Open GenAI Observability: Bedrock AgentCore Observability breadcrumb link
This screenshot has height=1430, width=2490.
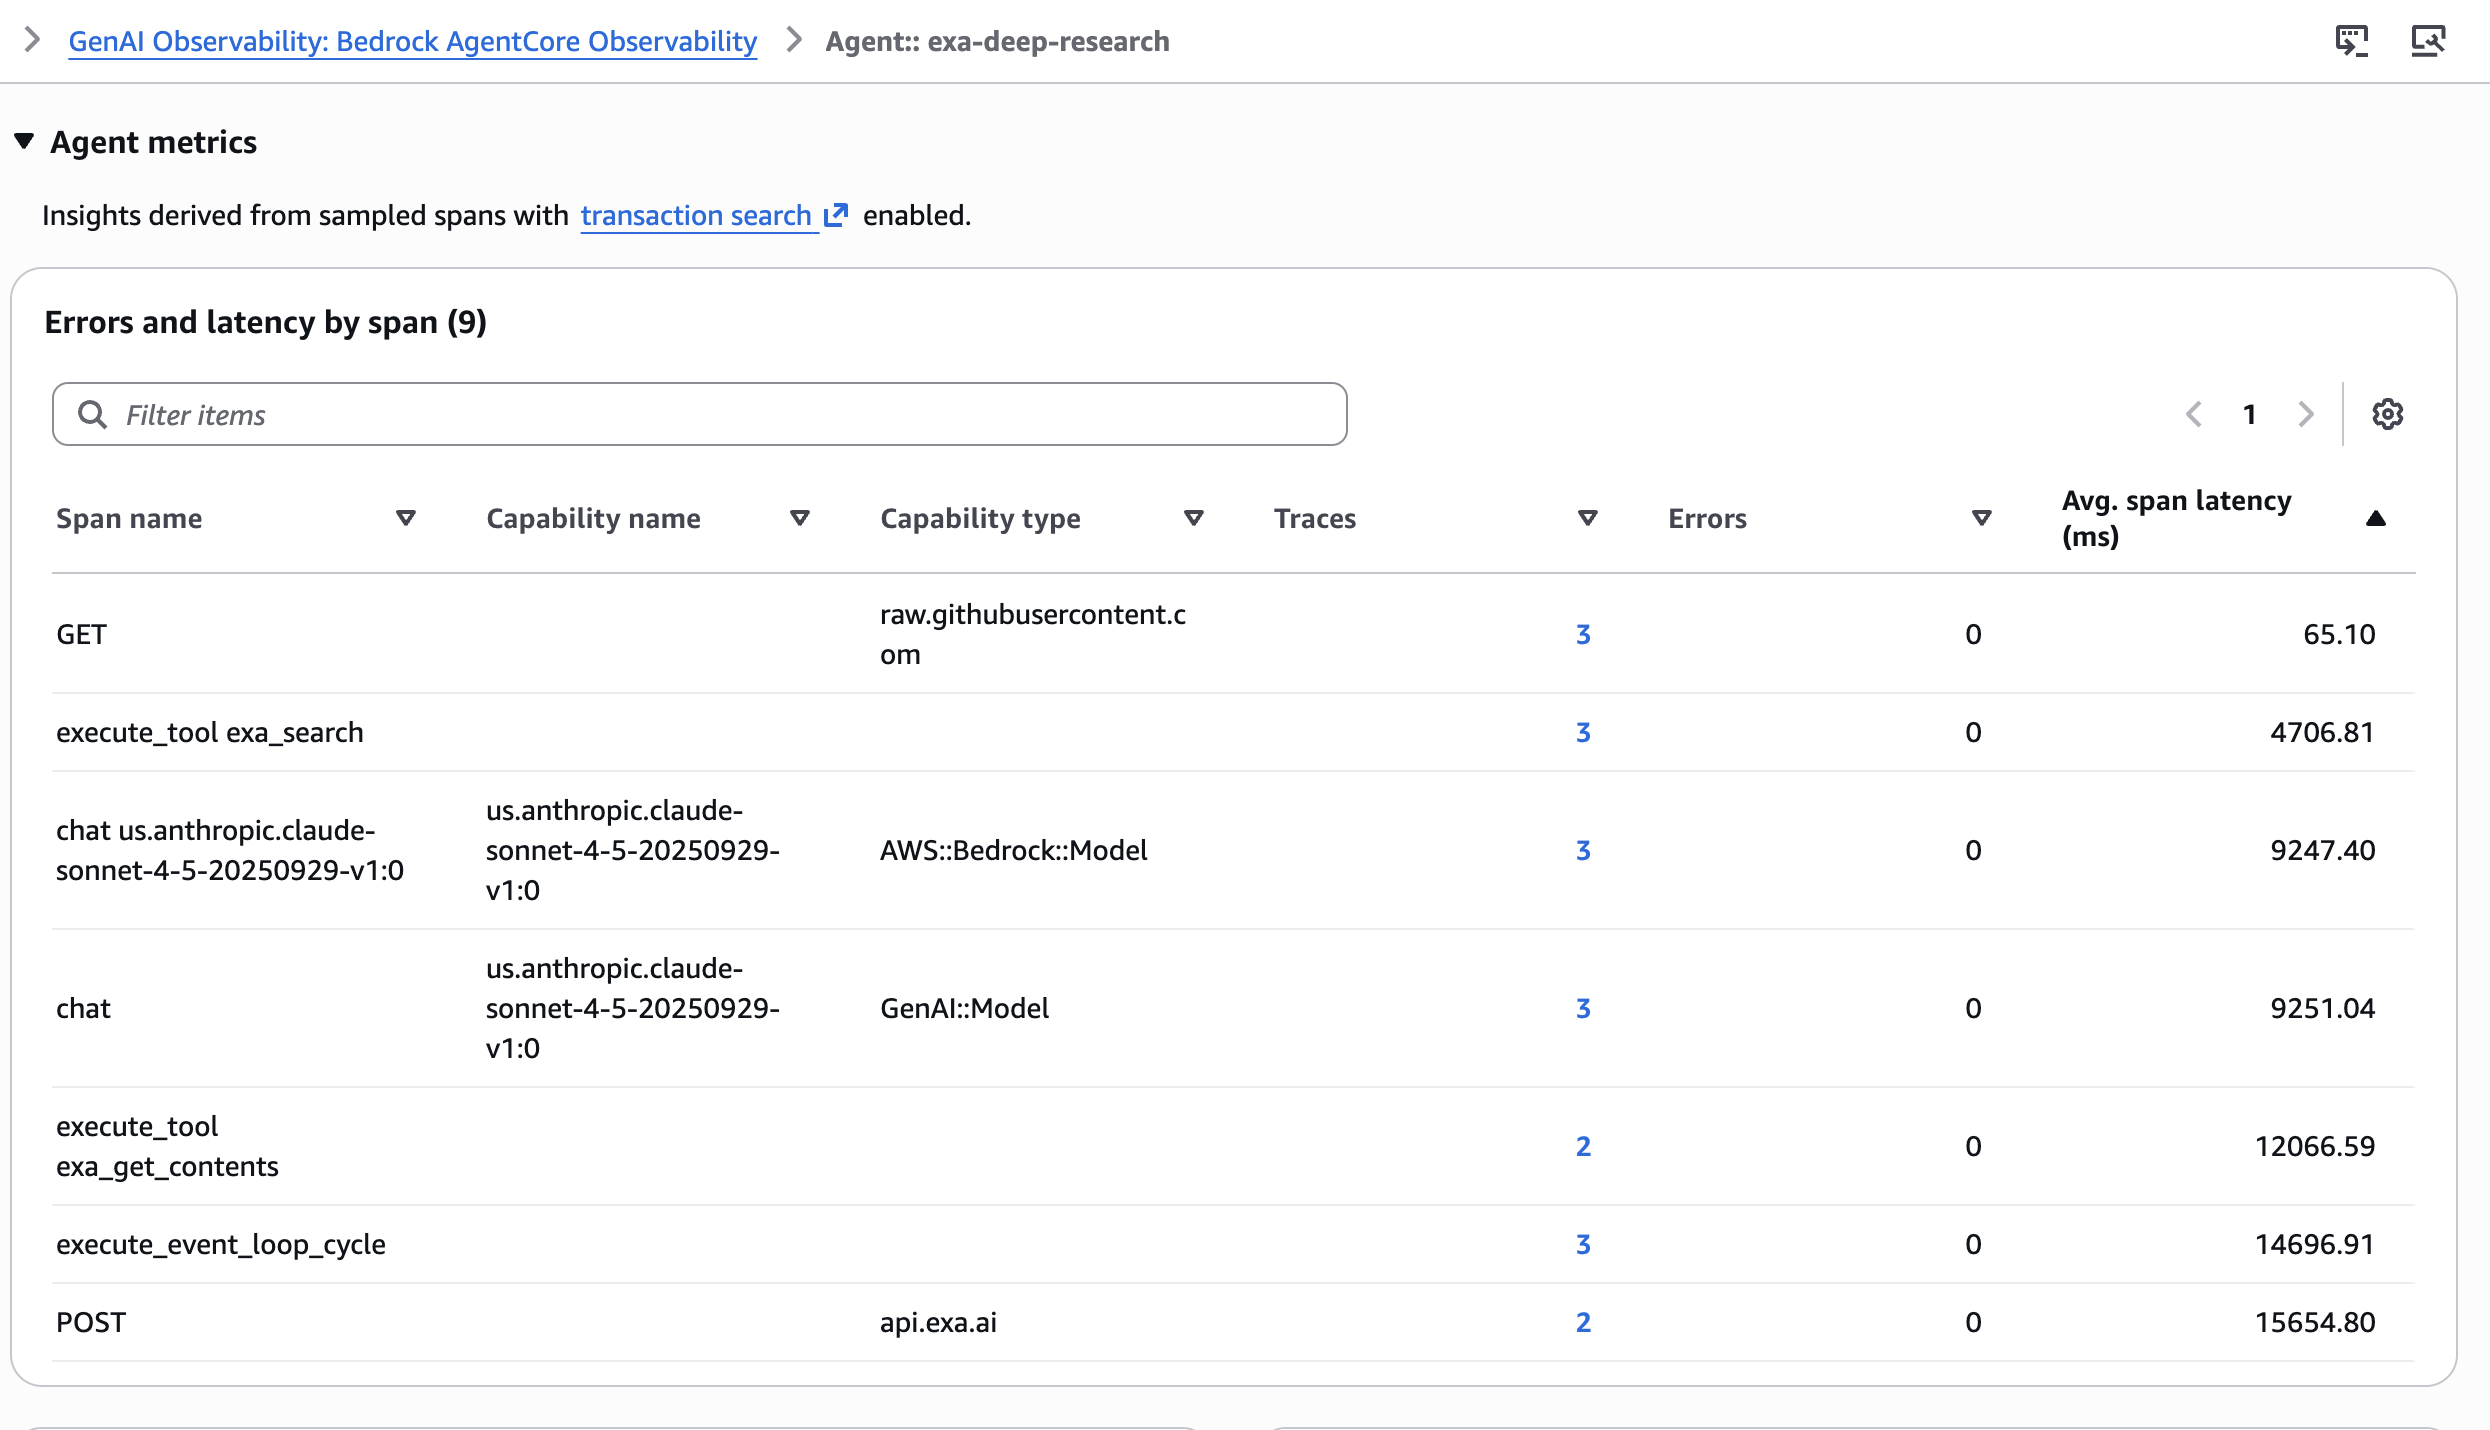(x=412, y=41)
